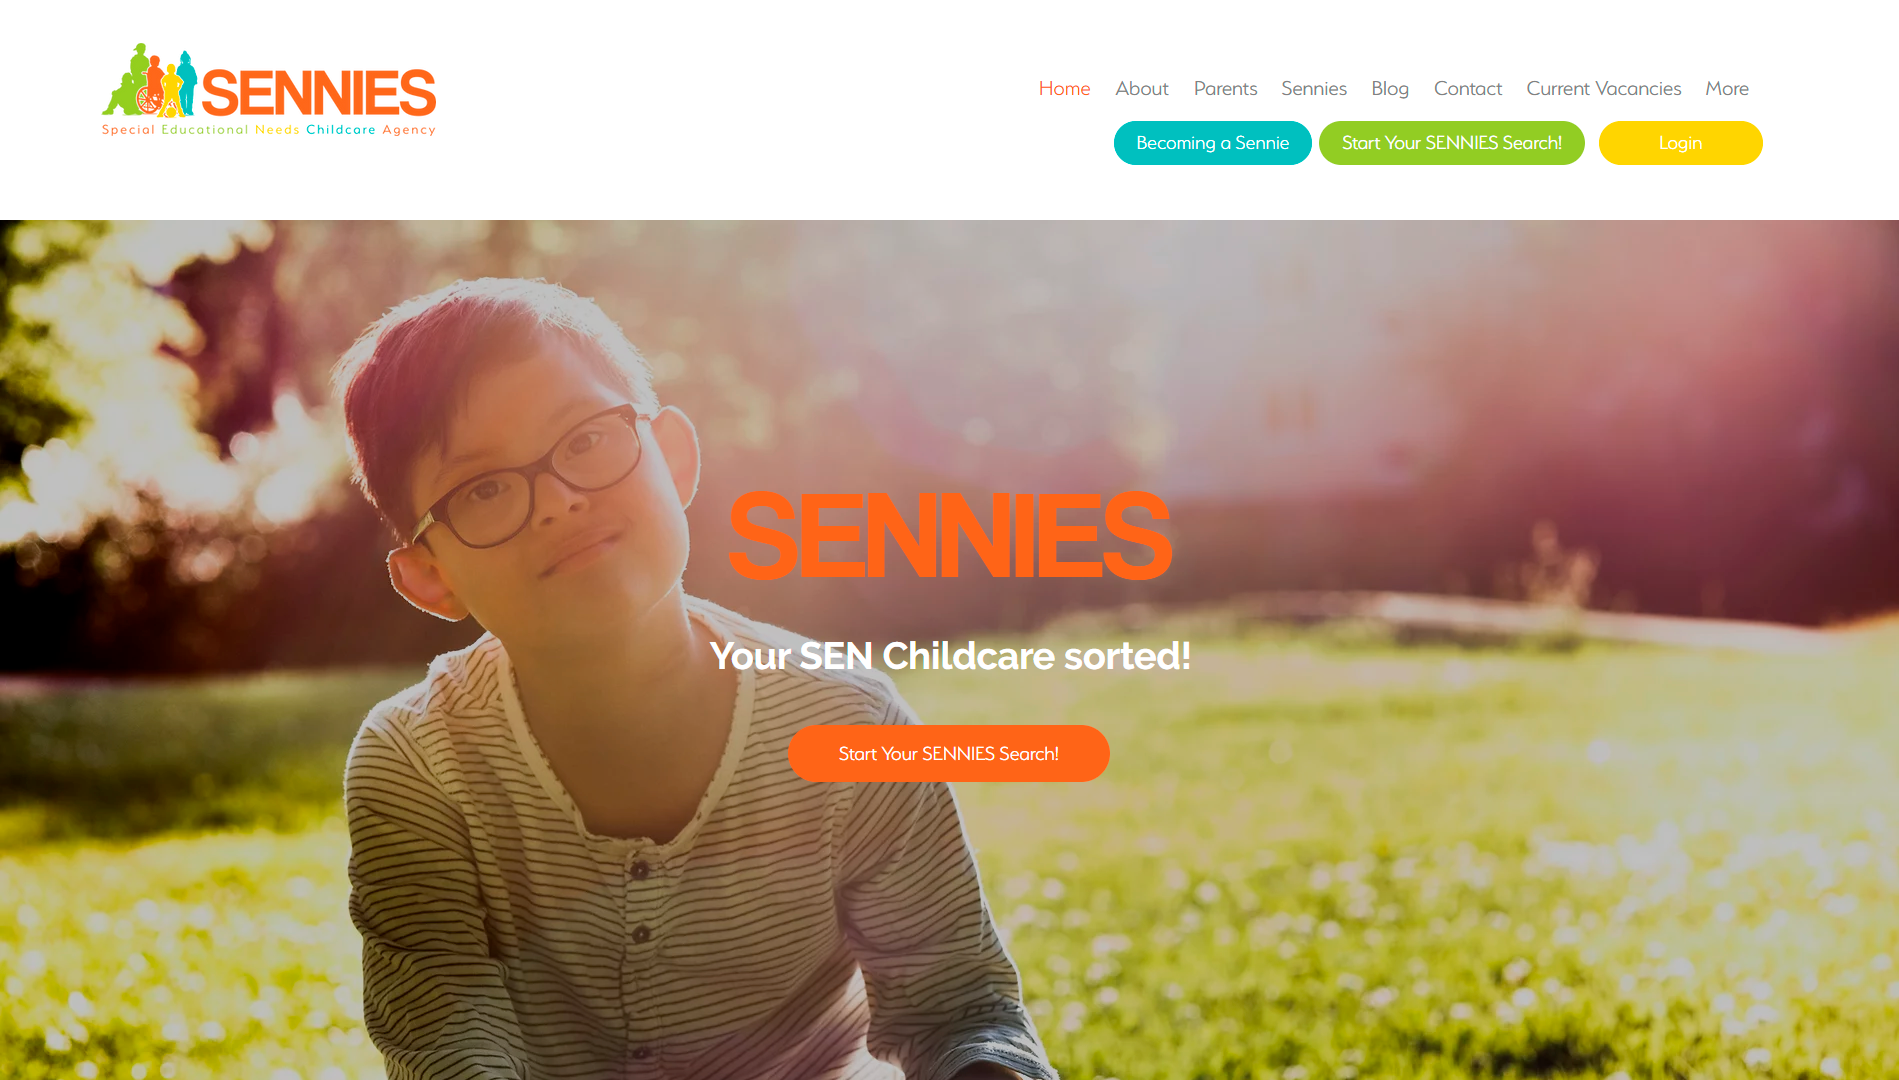Click orange hero Start Your SENNIES Search button
The height and width of the screenshot is (1080, 1899).
click(x=949, y=753)
